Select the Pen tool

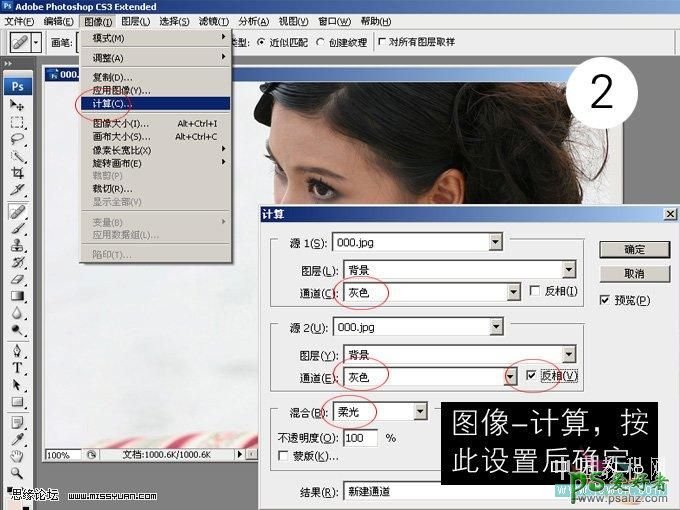[x=17, y=350]
